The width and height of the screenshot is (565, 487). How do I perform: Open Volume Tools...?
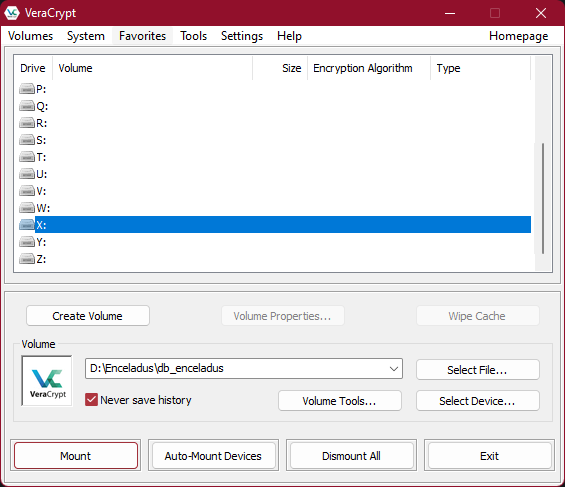[x=339, y=401]
